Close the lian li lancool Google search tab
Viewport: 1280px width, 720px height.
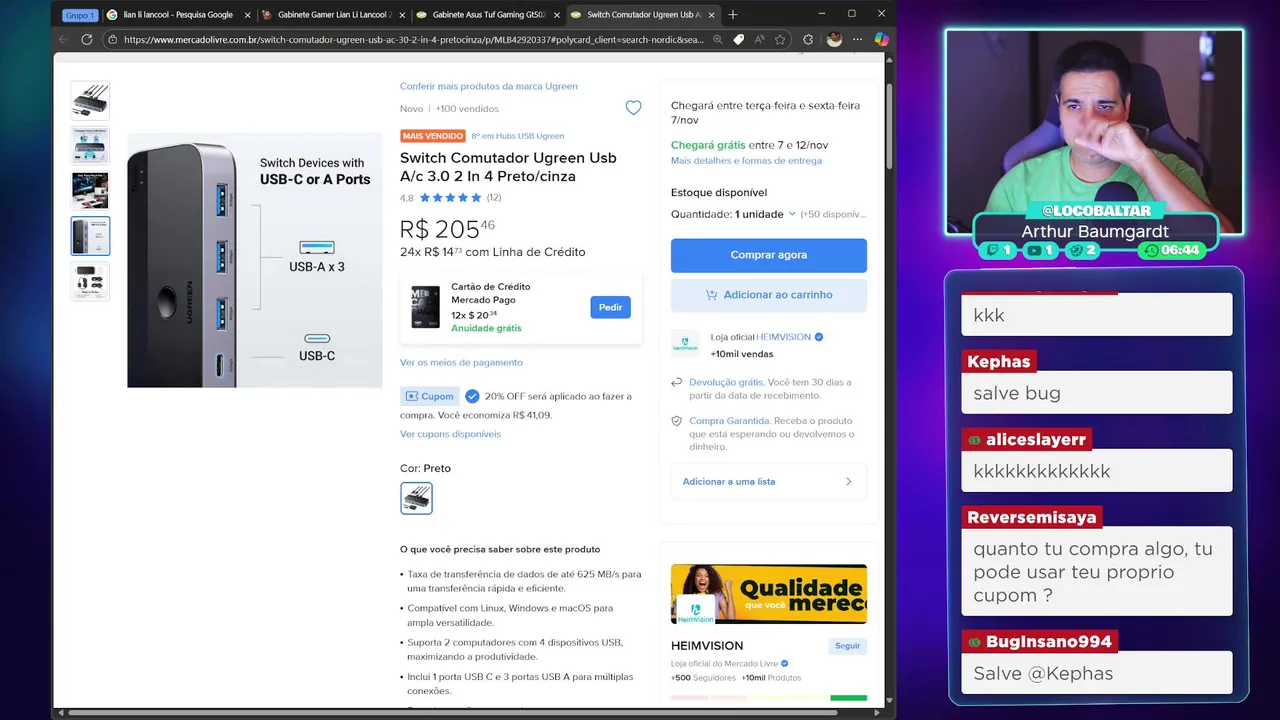247,15
